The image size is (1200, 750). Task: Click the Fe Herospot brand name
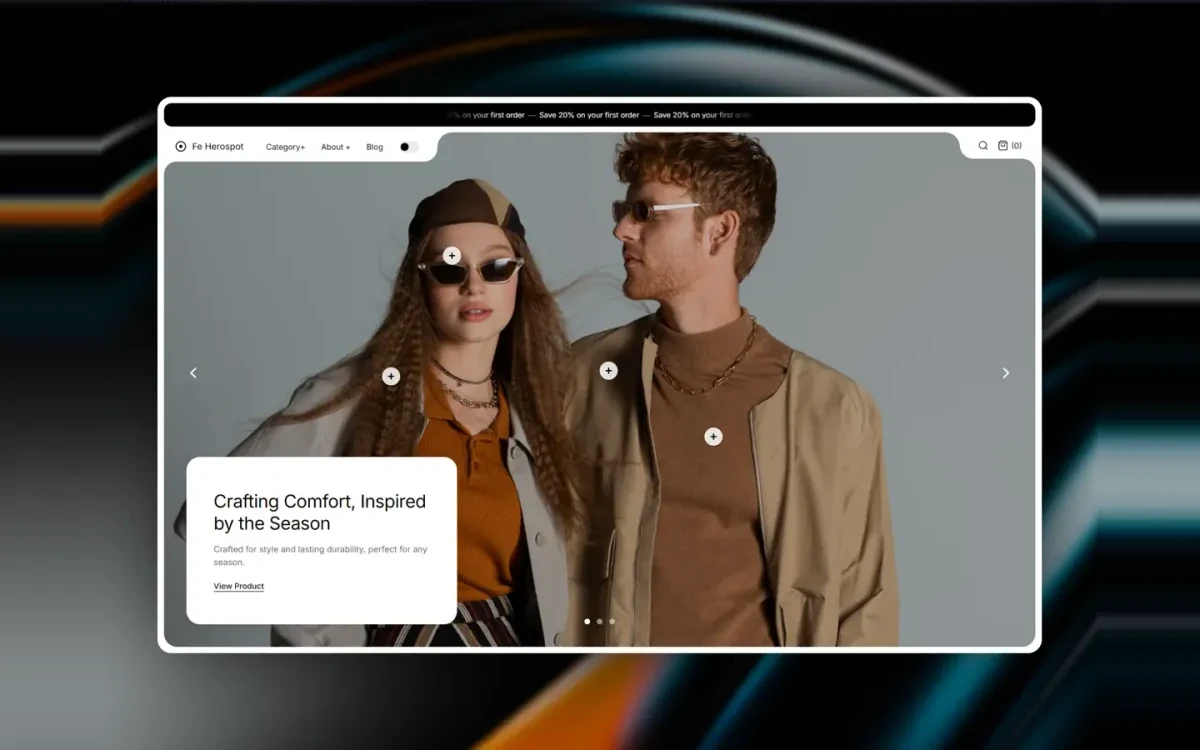[x=218, y=146]
